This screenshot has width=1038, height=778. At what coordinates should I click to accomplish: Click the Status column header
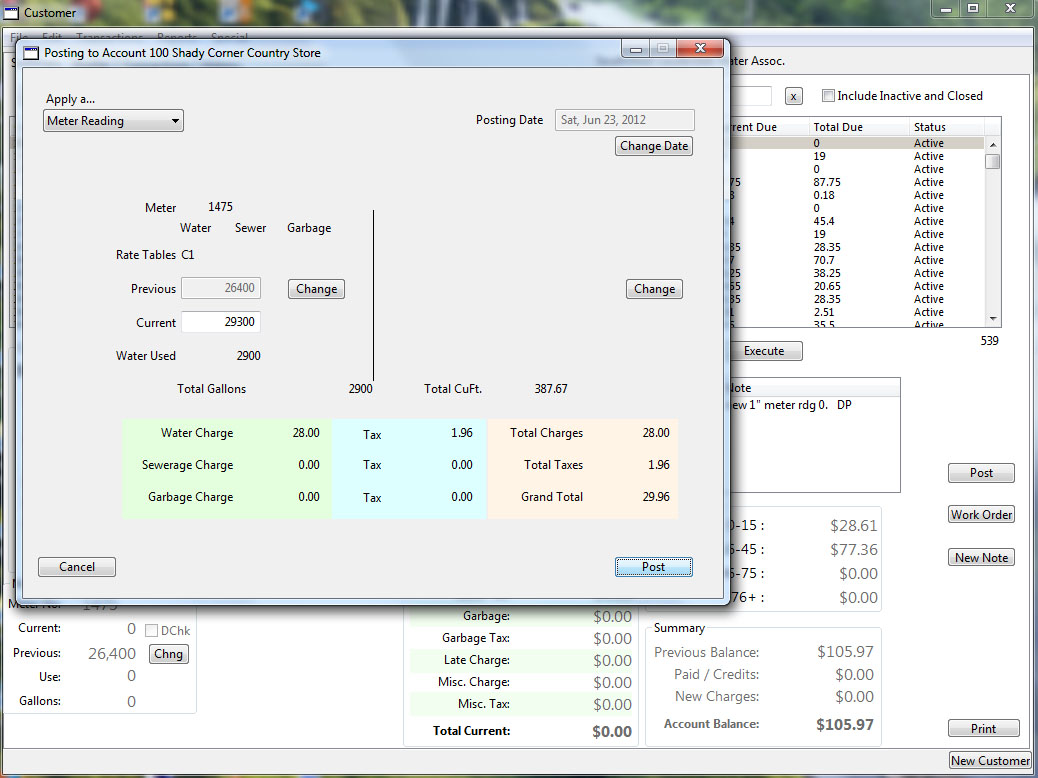[x=947, y=126]
